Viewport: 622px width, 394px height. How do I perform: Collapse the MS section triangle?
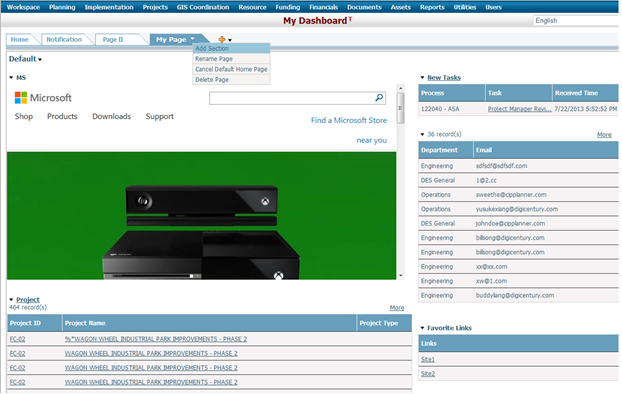[11, 77]
